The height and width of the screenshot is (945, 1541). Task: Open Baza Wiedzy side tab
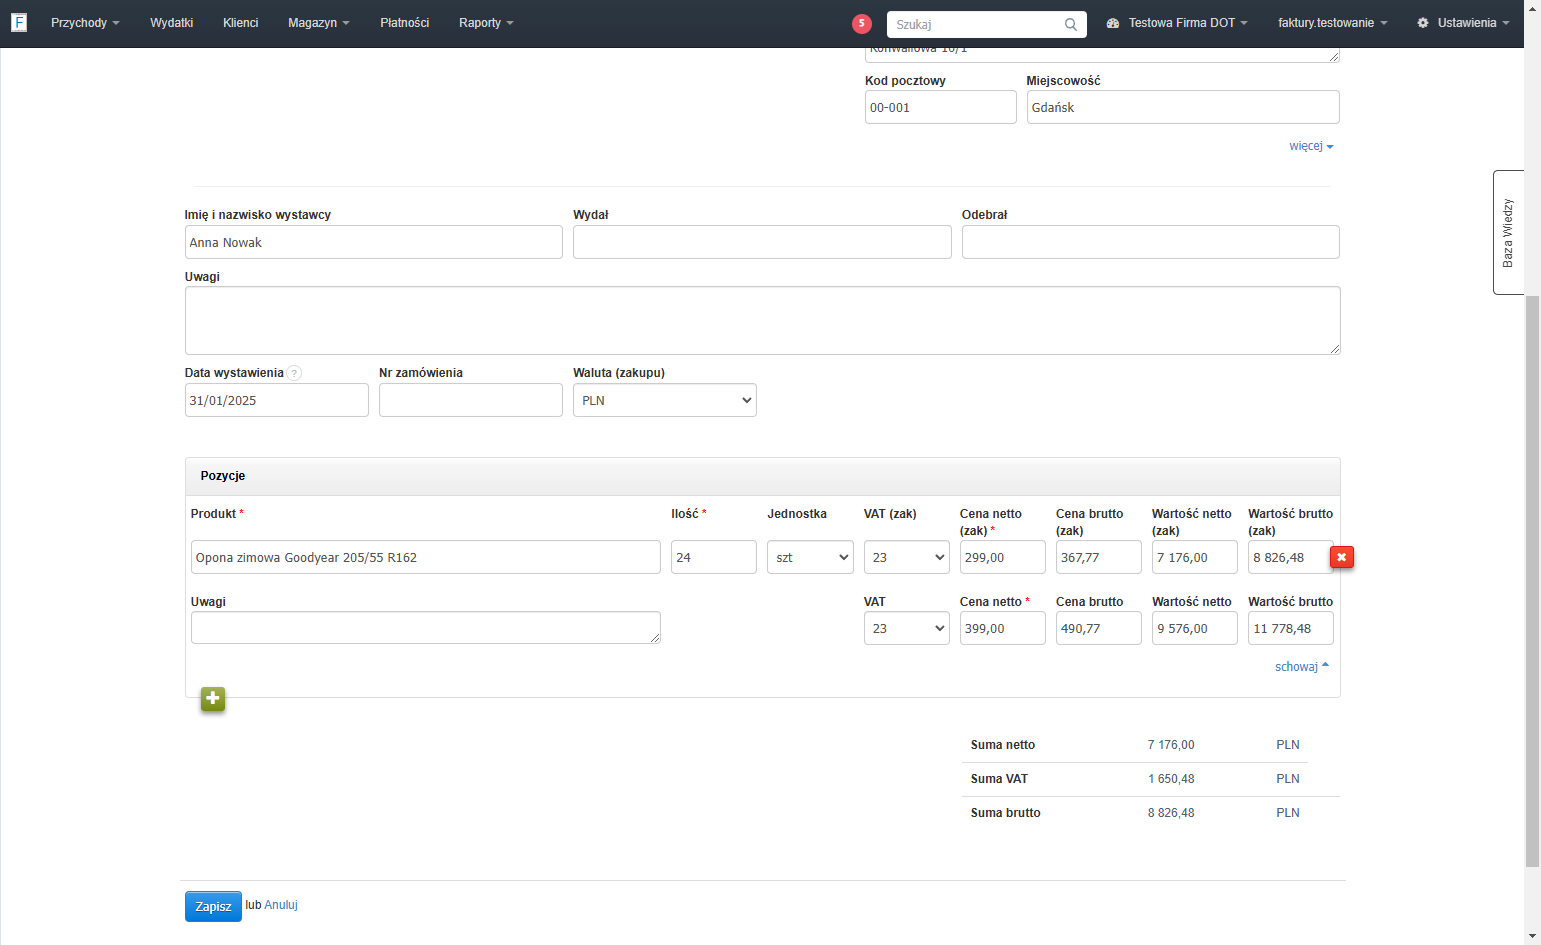pos(1508,232)
